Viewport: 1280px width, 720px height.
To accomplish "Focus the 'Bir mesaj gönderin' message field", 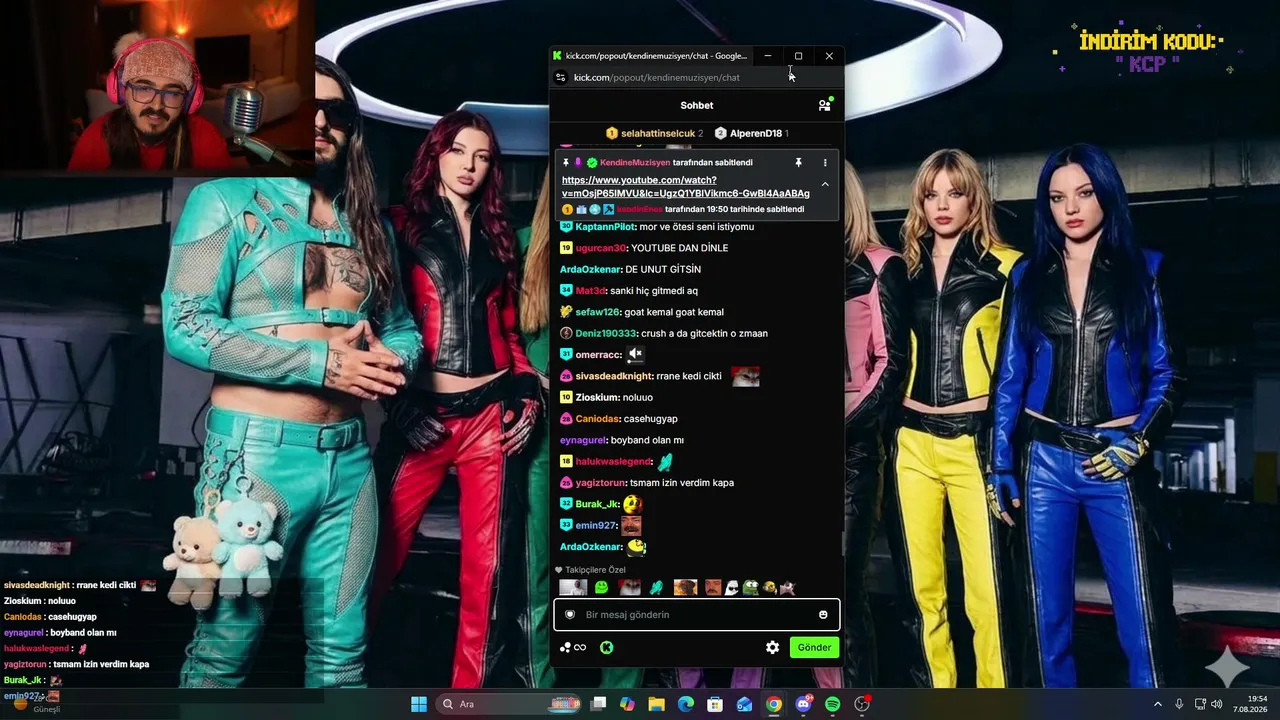I will (697, 615).
